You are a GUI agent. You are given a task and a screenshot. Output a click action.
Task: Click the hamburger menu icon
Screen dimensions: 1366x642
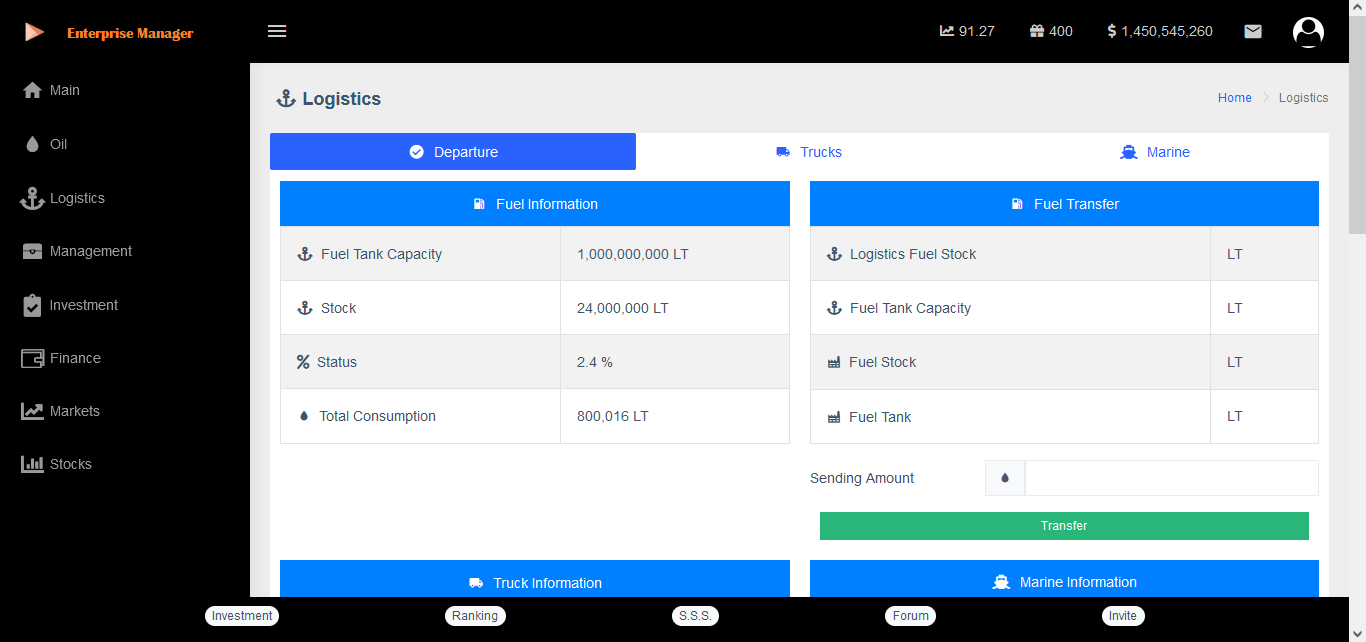277,31
